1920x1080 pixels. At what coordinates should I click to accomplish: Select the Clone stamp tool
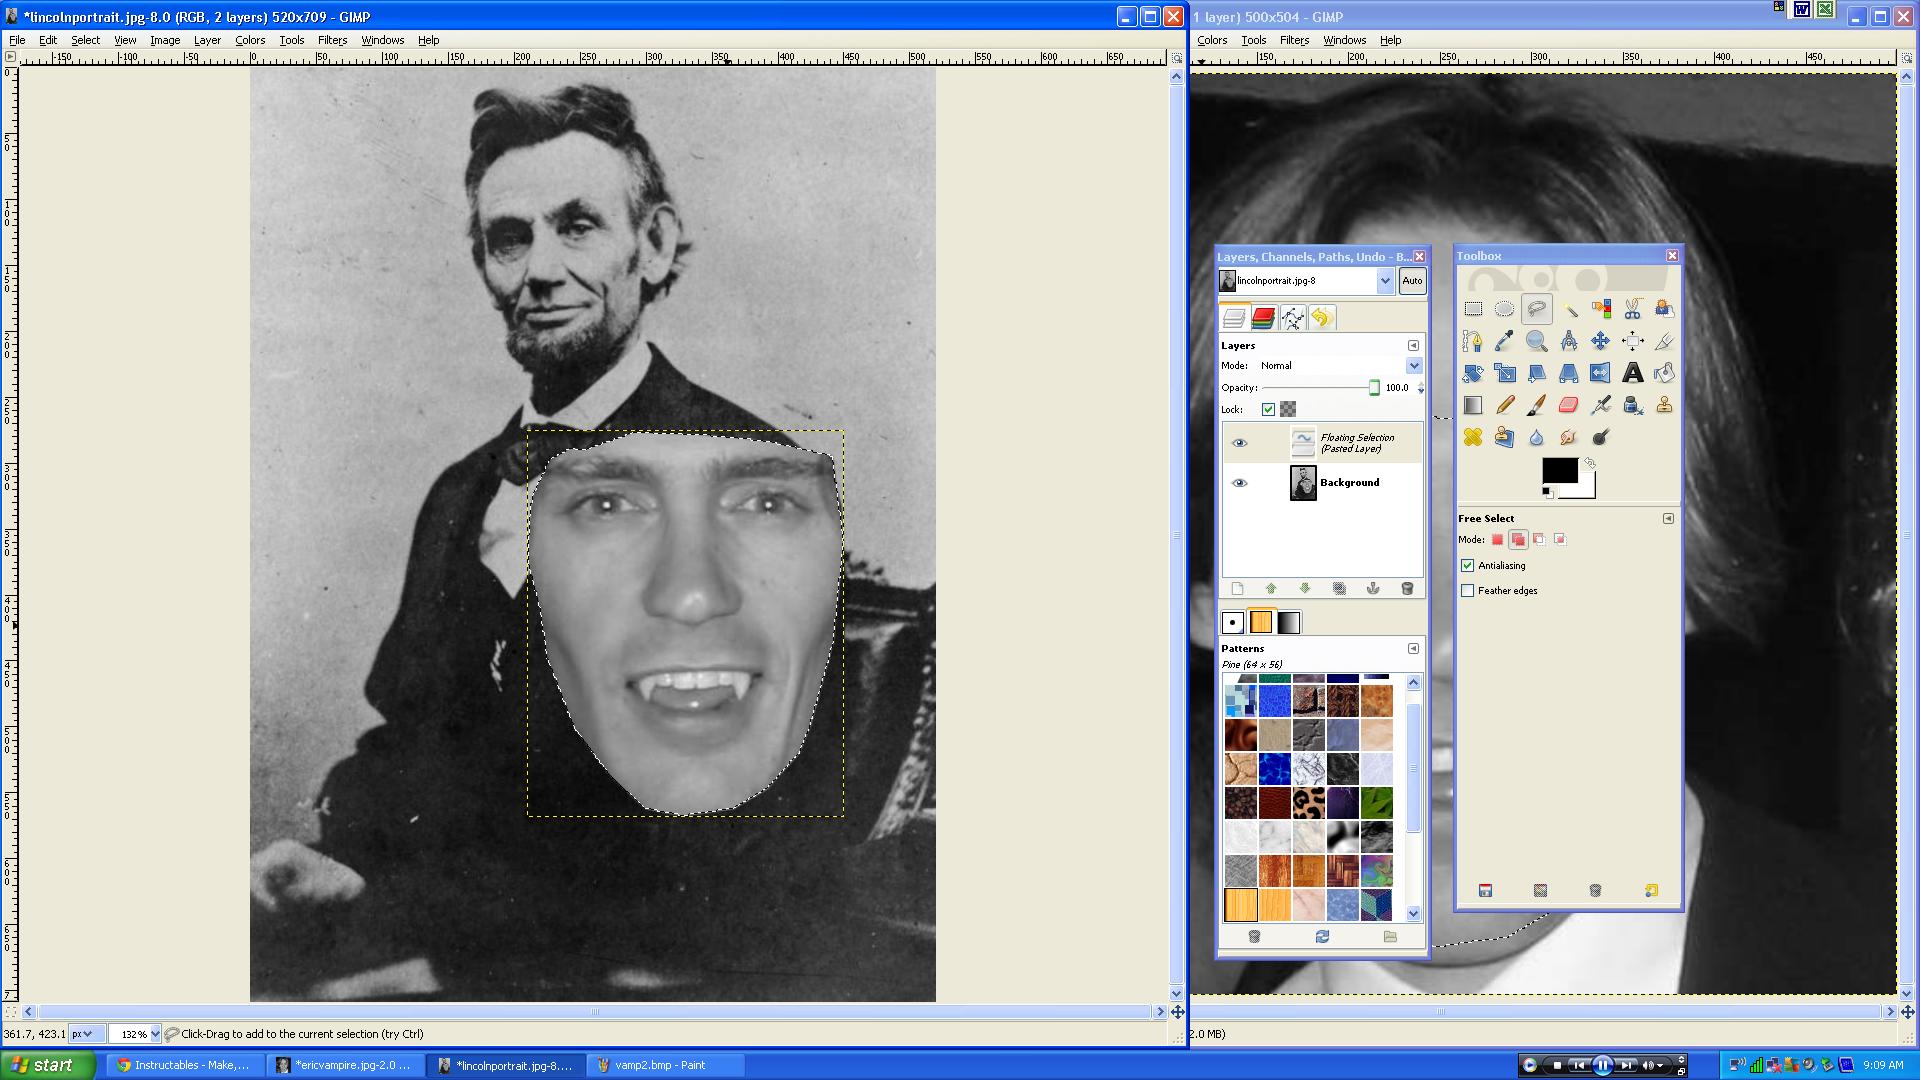point(1664,405)
